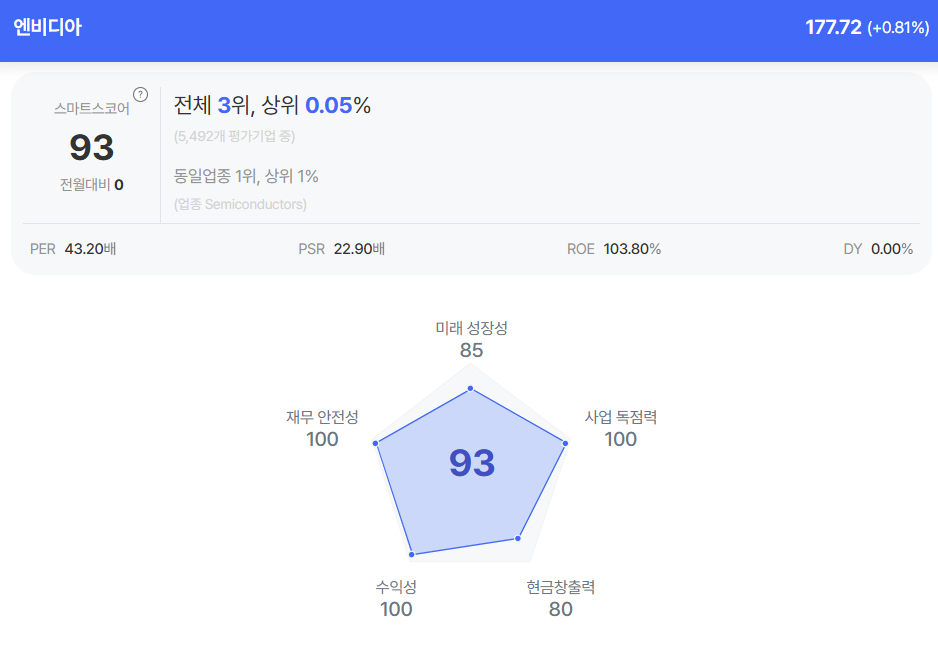Screen dimensions: 938x646
Task: Click the 엔비디아 title in header
Action: coord(47,28)
